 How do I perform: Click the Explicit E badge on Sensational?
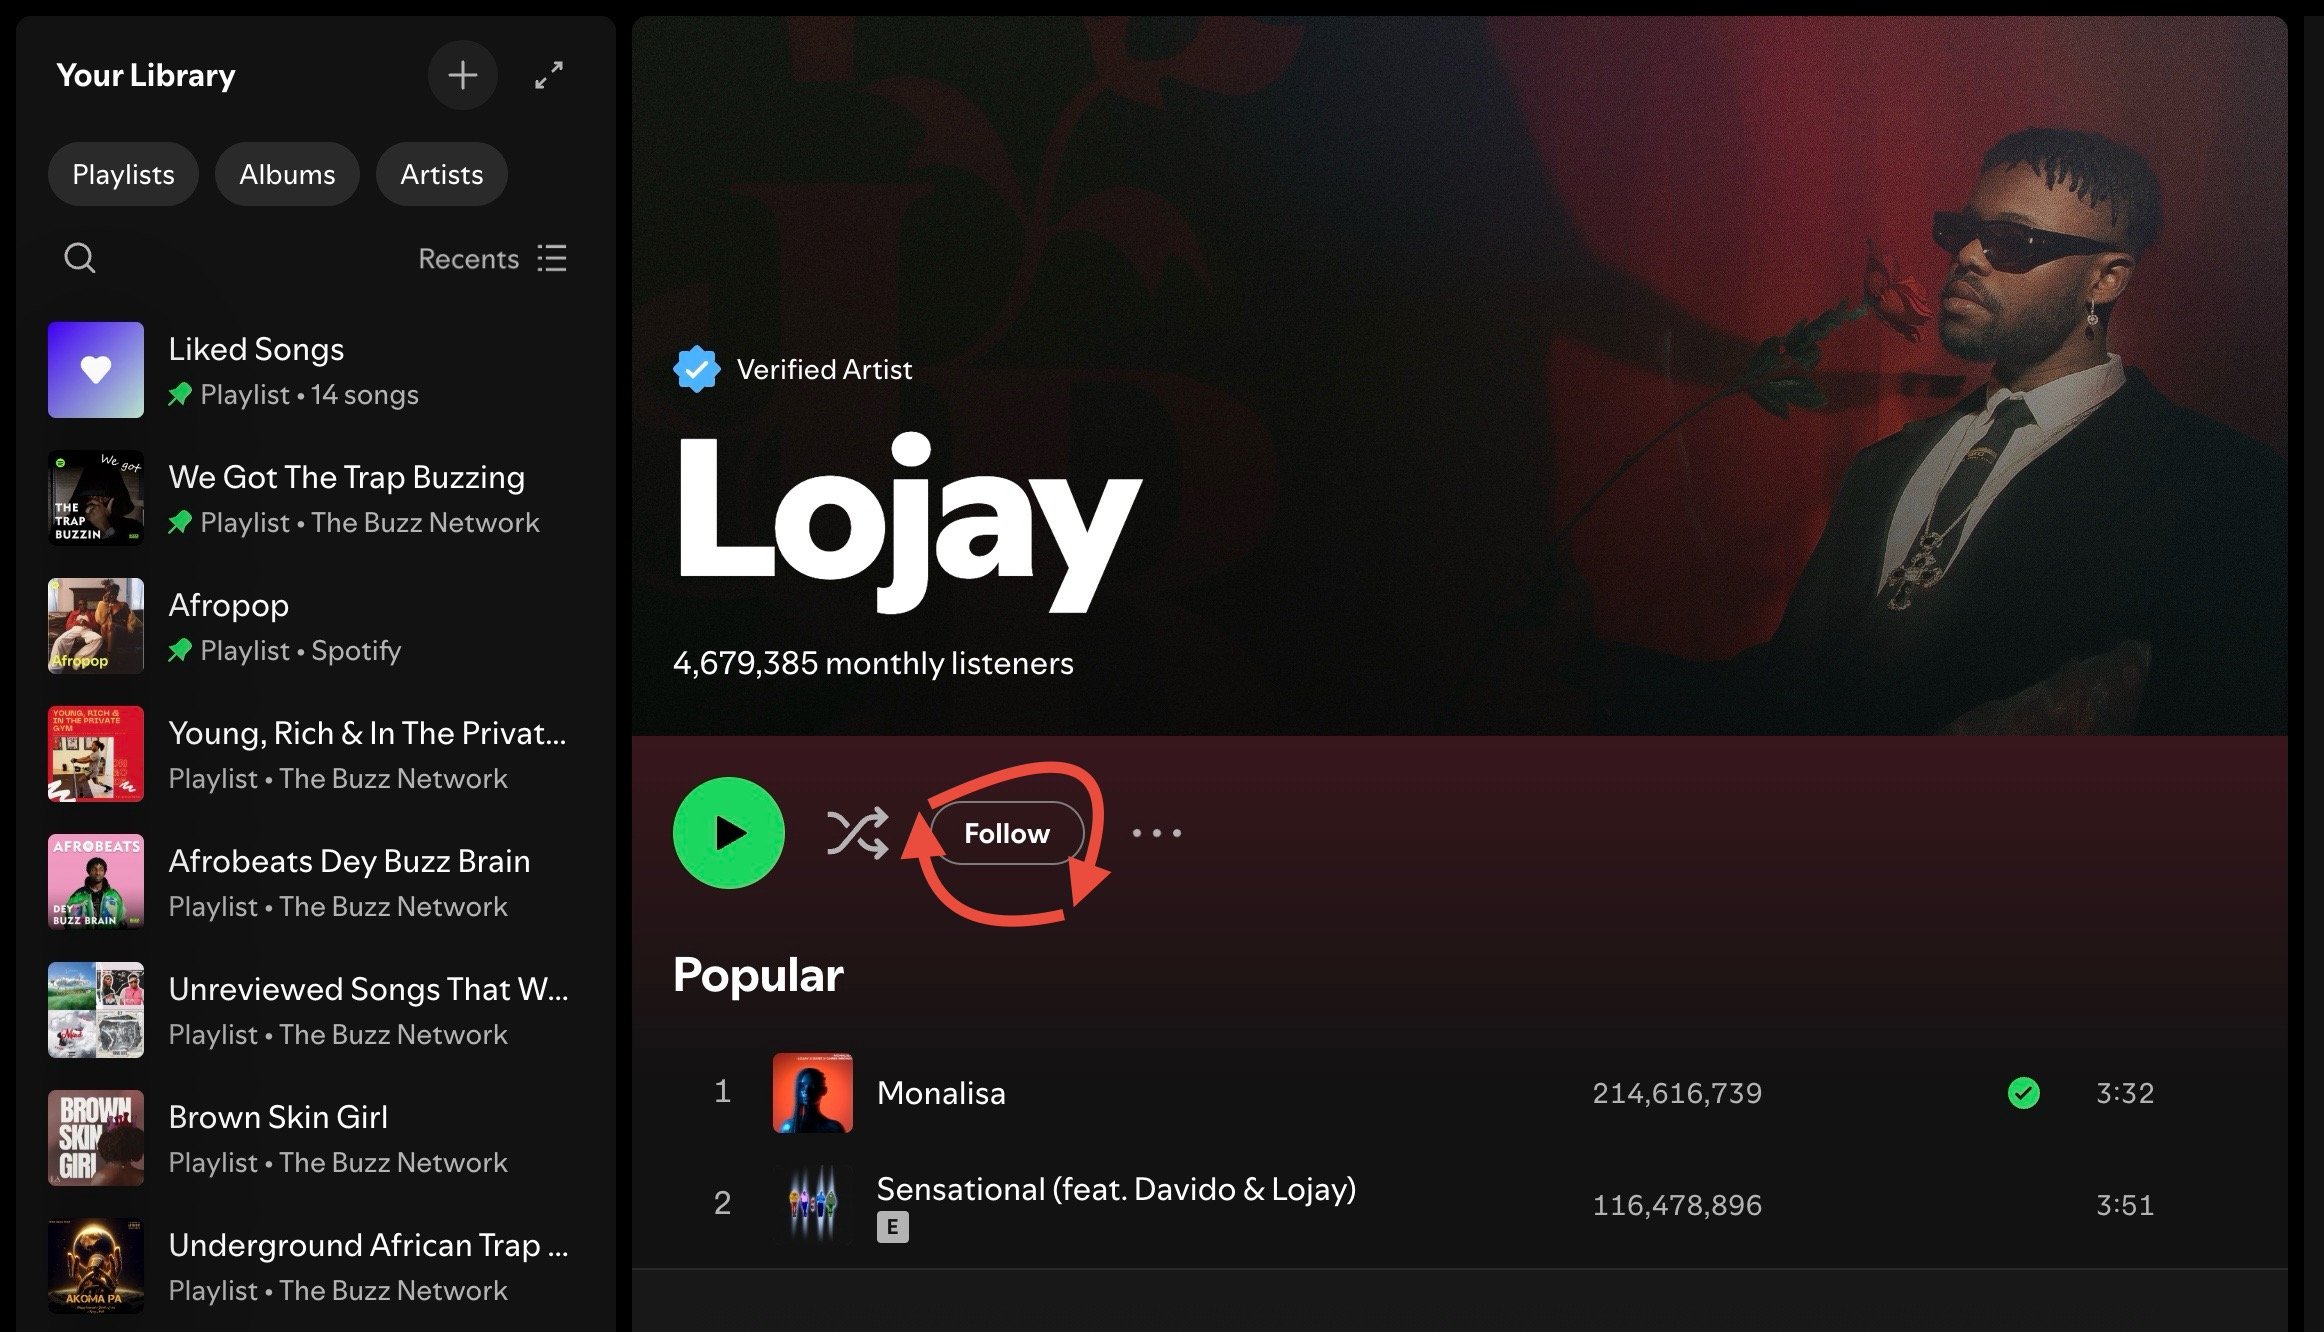tap(893, 1227)
